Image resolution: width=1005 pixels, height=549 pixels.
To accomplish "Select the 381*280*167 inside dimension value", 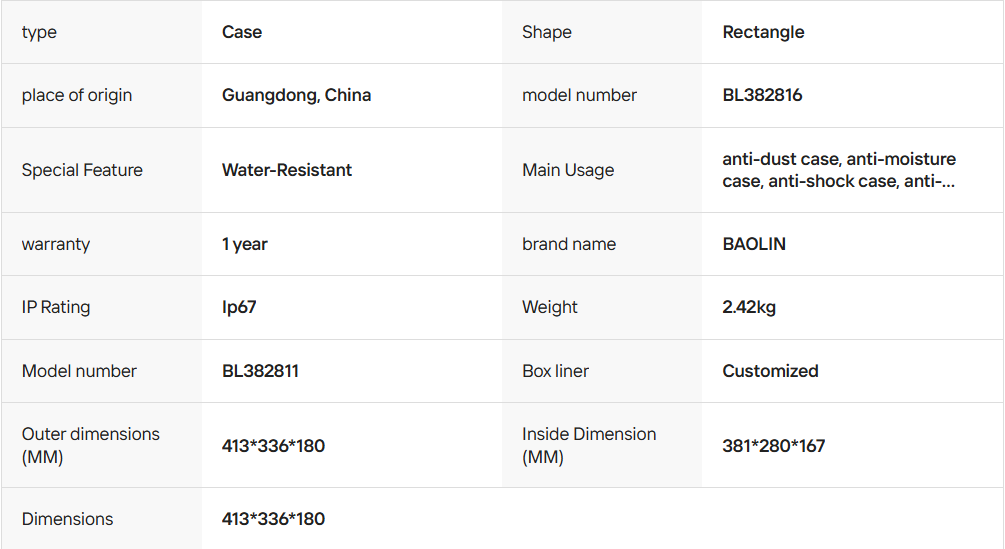I will [774, 446].
